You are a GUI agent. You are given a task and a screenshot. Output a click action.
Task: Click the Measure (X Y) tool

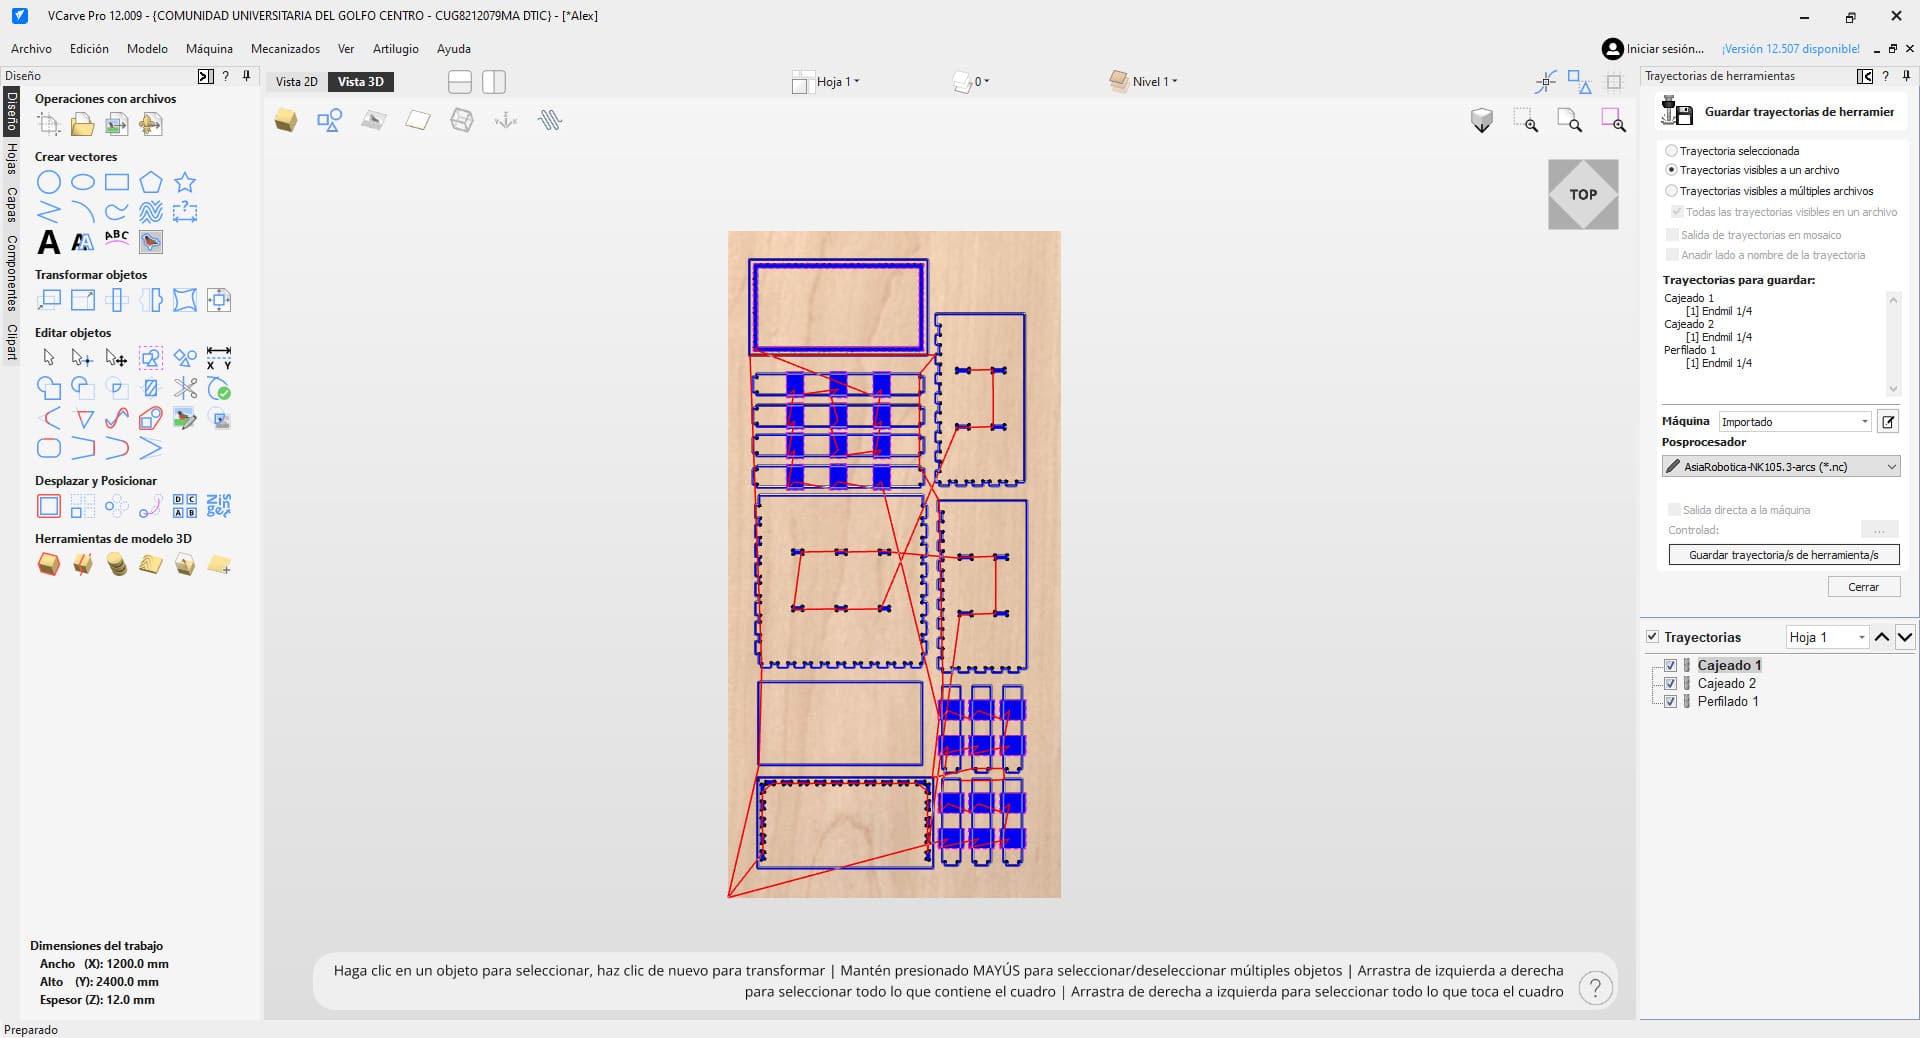tap(219, 358)
